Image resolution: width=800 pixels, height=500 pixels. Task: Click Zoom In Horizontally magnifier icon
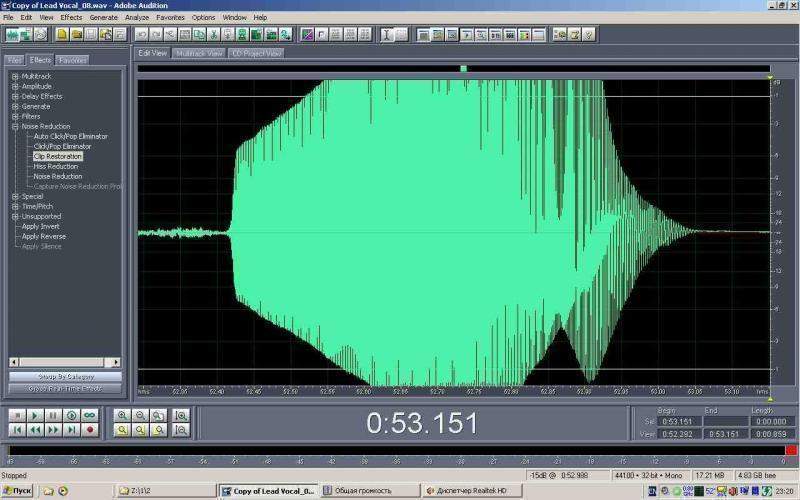[123, 415]
